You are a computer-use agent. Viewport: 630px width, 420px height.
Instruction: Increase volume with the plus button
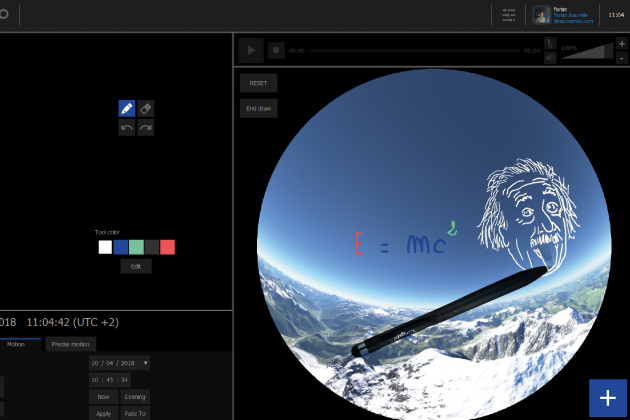[x=622, y=43]
